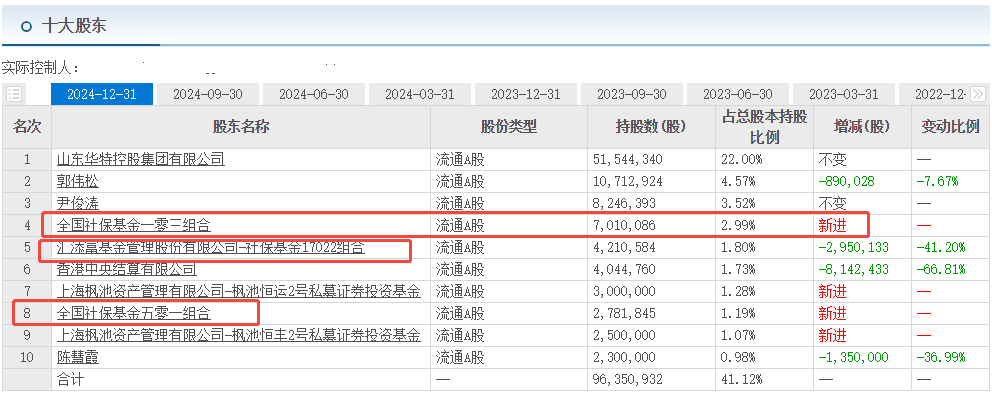This screenshot has height=400, width=992.
Task: Open shareholder 郭伟松 link
Action: click(78, 181)
